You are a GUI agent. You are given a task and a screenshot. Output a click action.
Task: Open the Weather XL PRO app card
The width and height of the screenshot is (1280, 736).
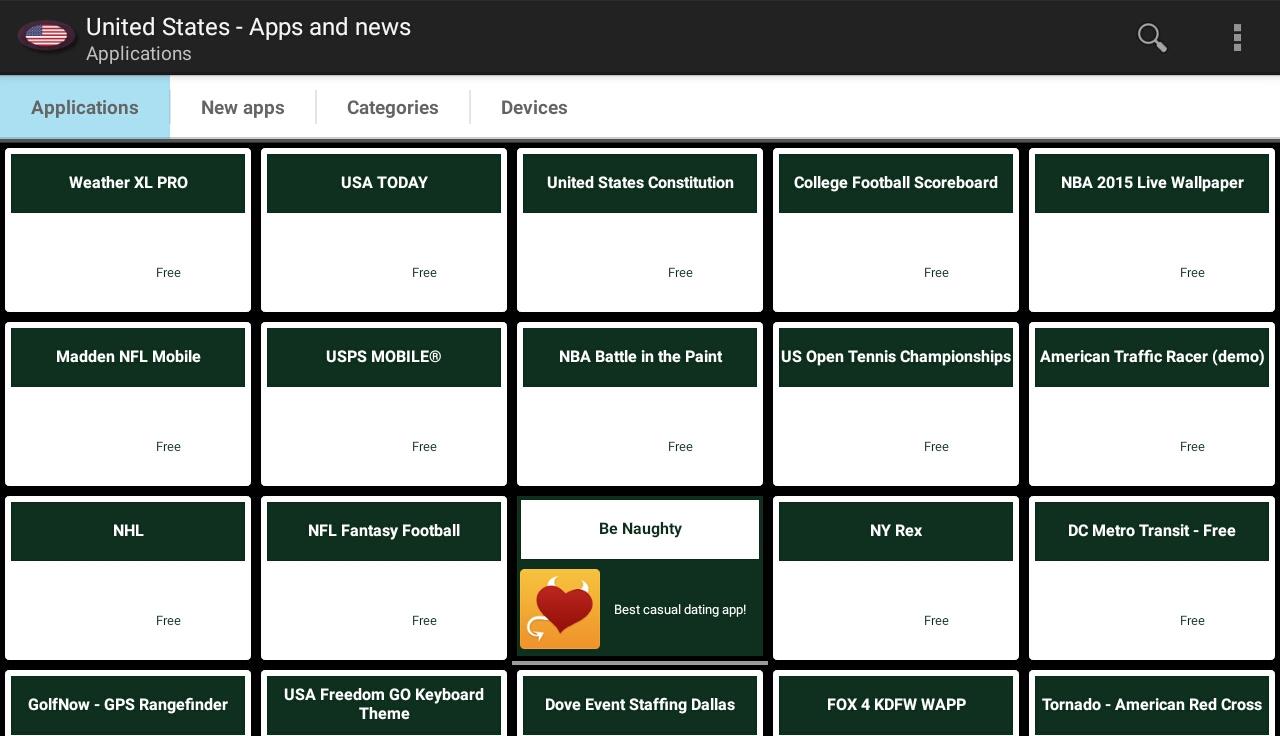[x=128, y=230]
